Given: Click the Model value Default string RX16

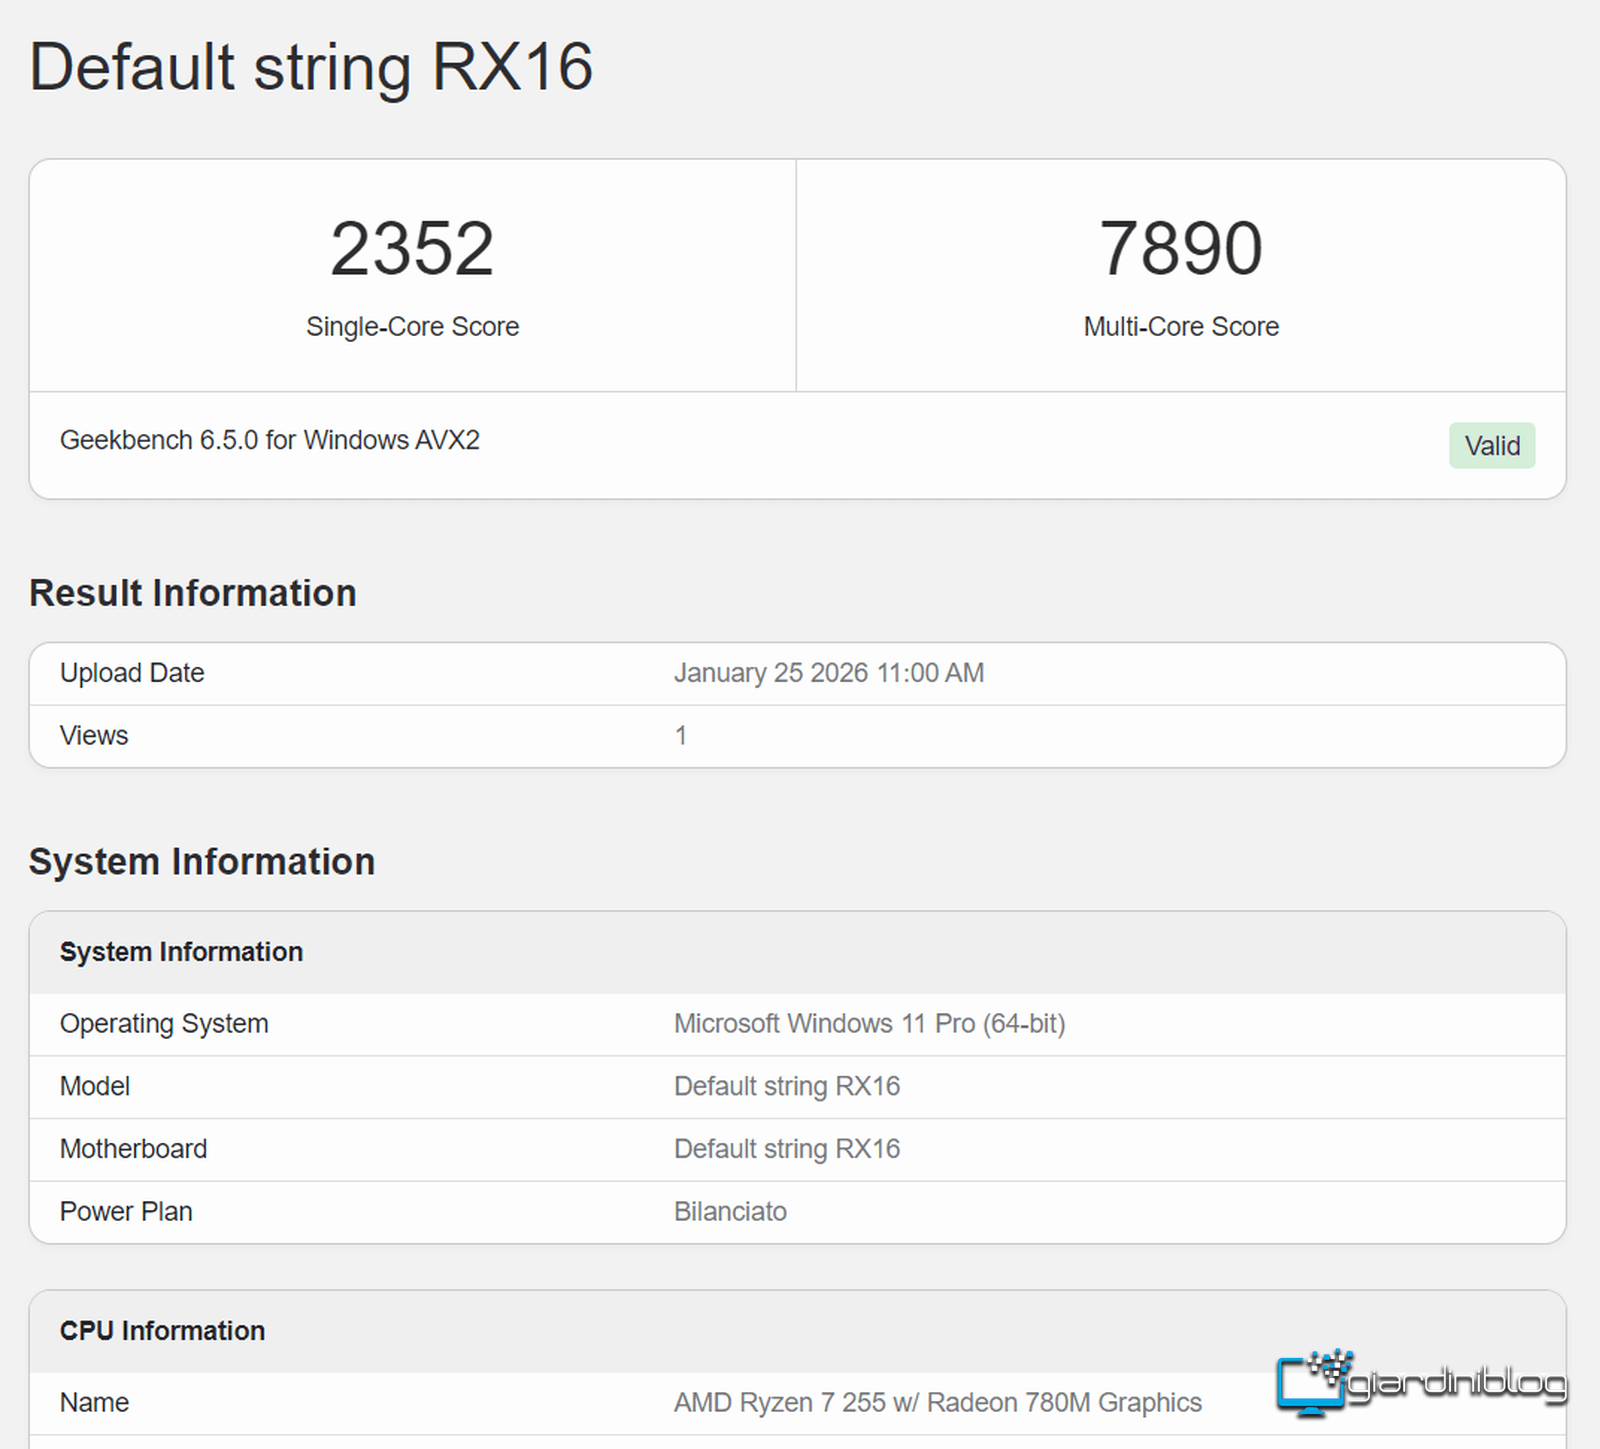Looking at the screenshot, I should pos(786,1087).
